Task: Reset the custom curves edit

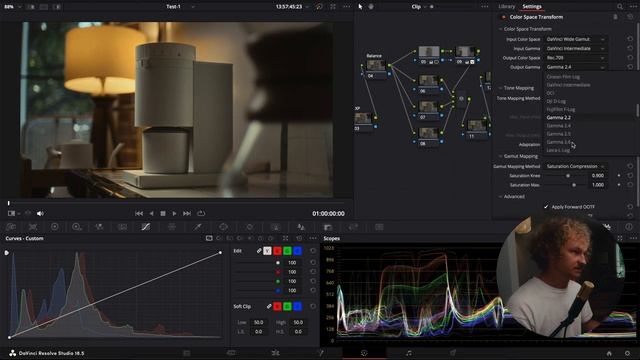Action: tap(313, 251)
